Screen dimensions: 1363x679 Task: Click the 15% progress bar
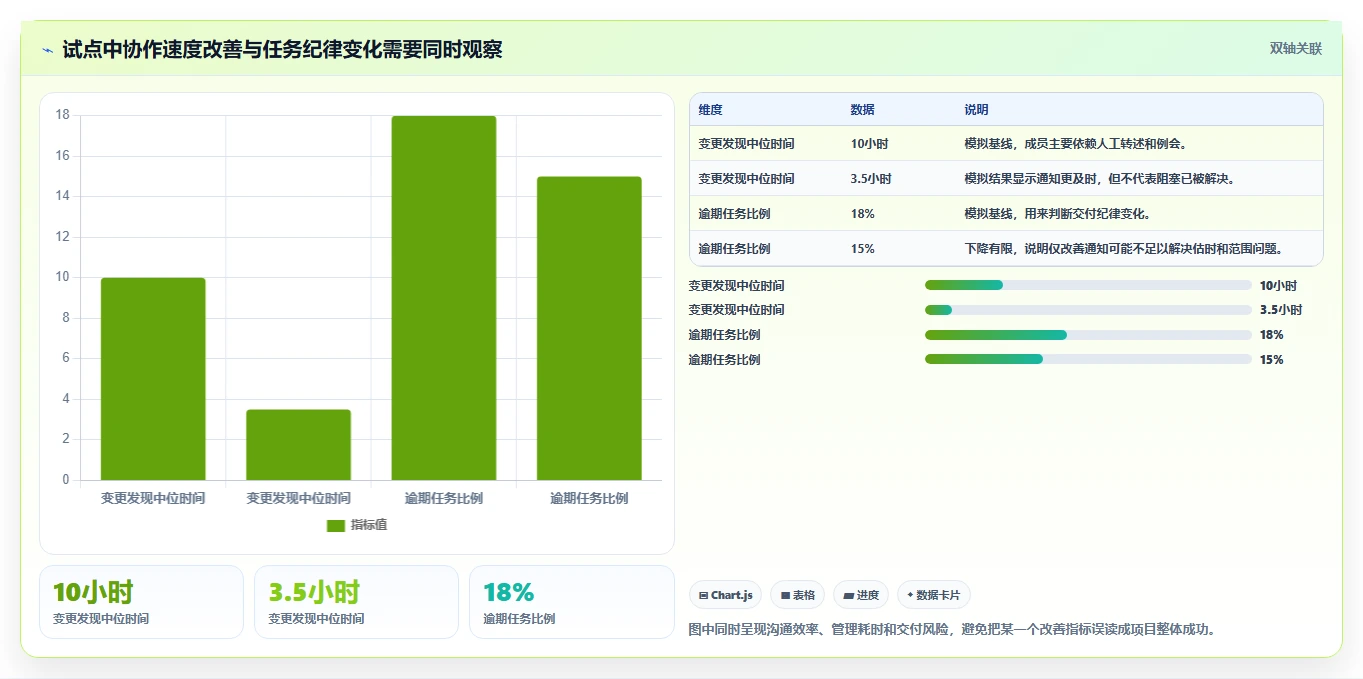point(1088,359)
